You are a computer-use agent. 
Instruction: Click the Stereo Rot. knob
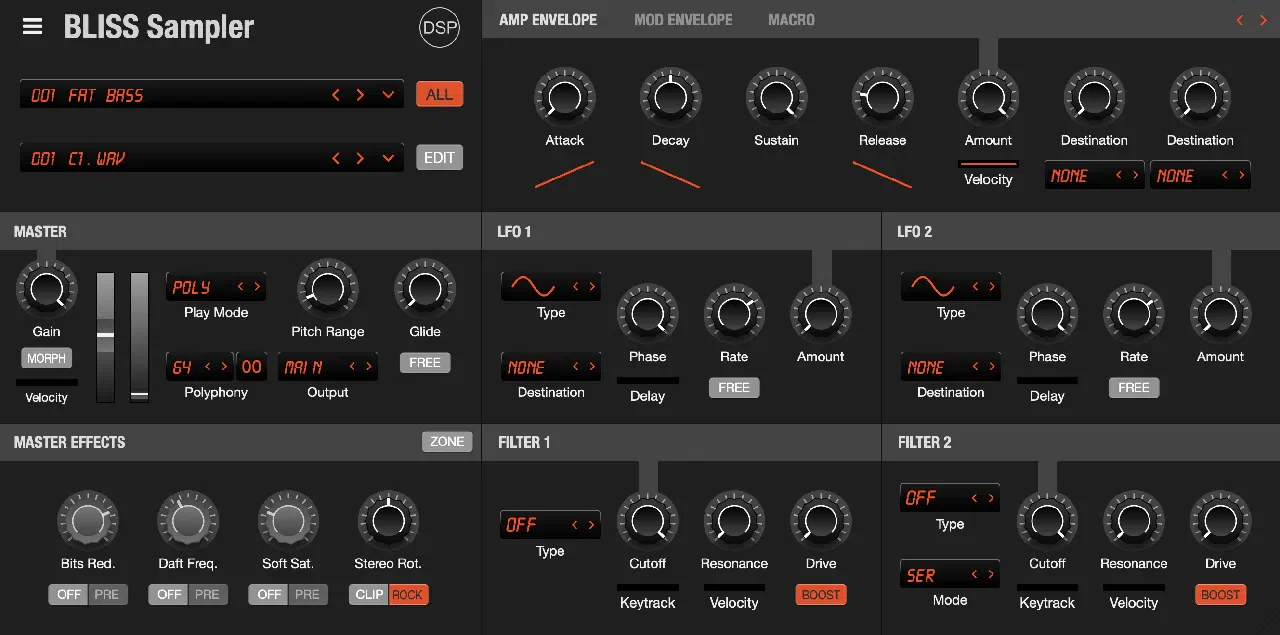(388, 521)
